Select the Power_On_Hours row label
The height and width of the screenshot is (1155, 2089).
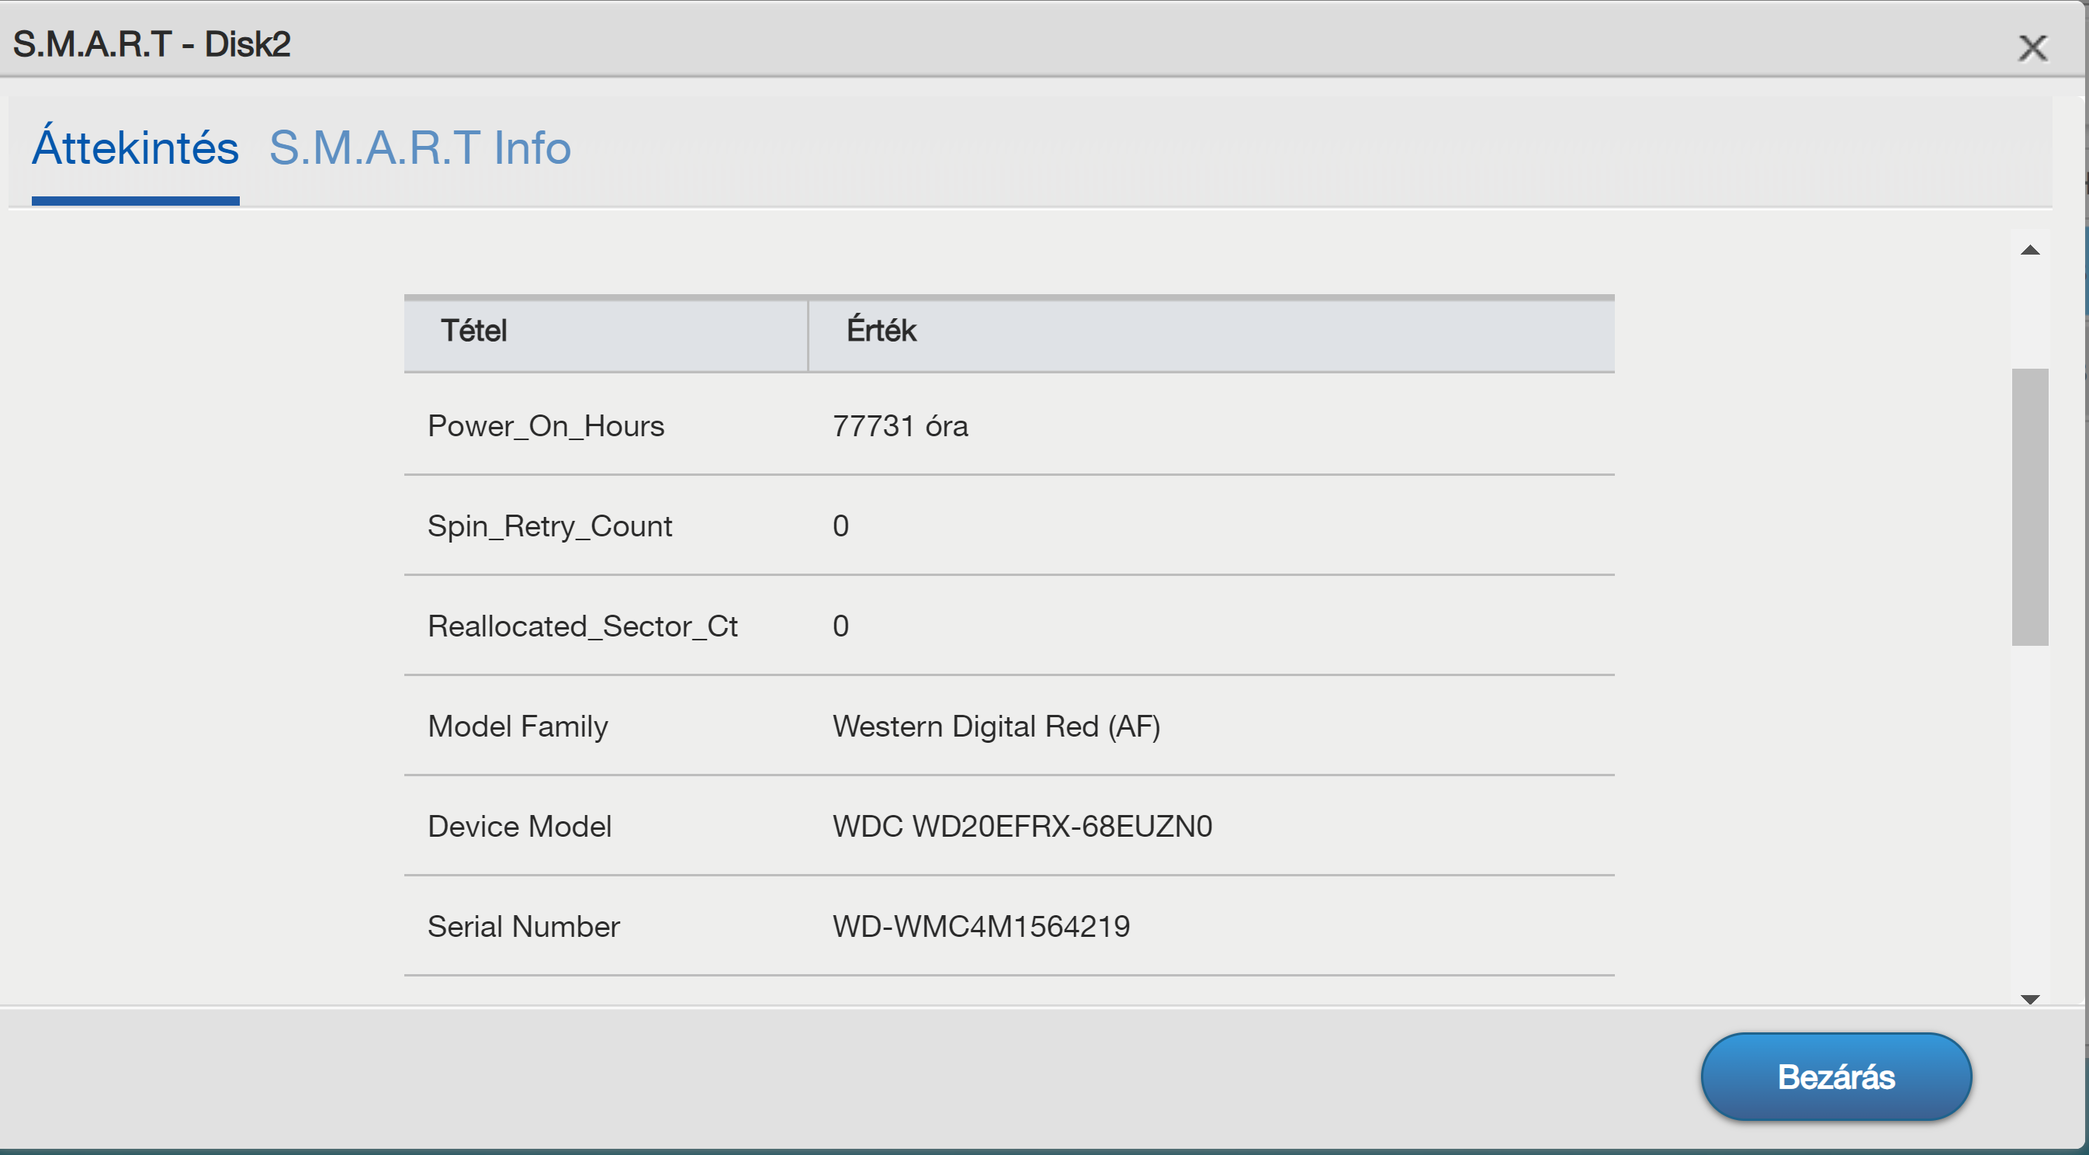546,426
